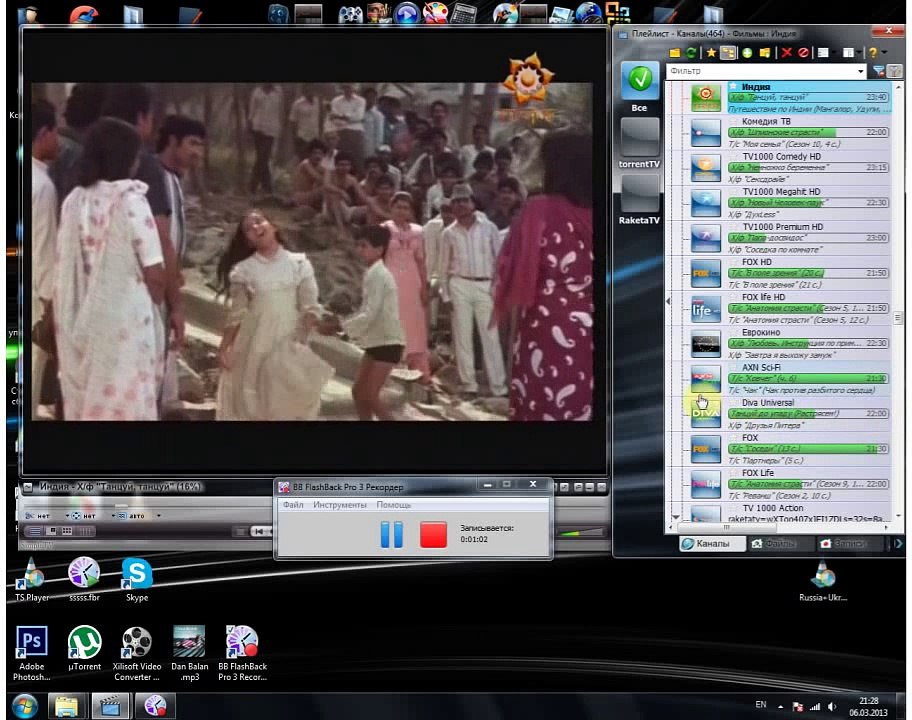Pause recording in BB FlashBack recorder
This screenshot has height=720, width=912.
tap(391, 534)
